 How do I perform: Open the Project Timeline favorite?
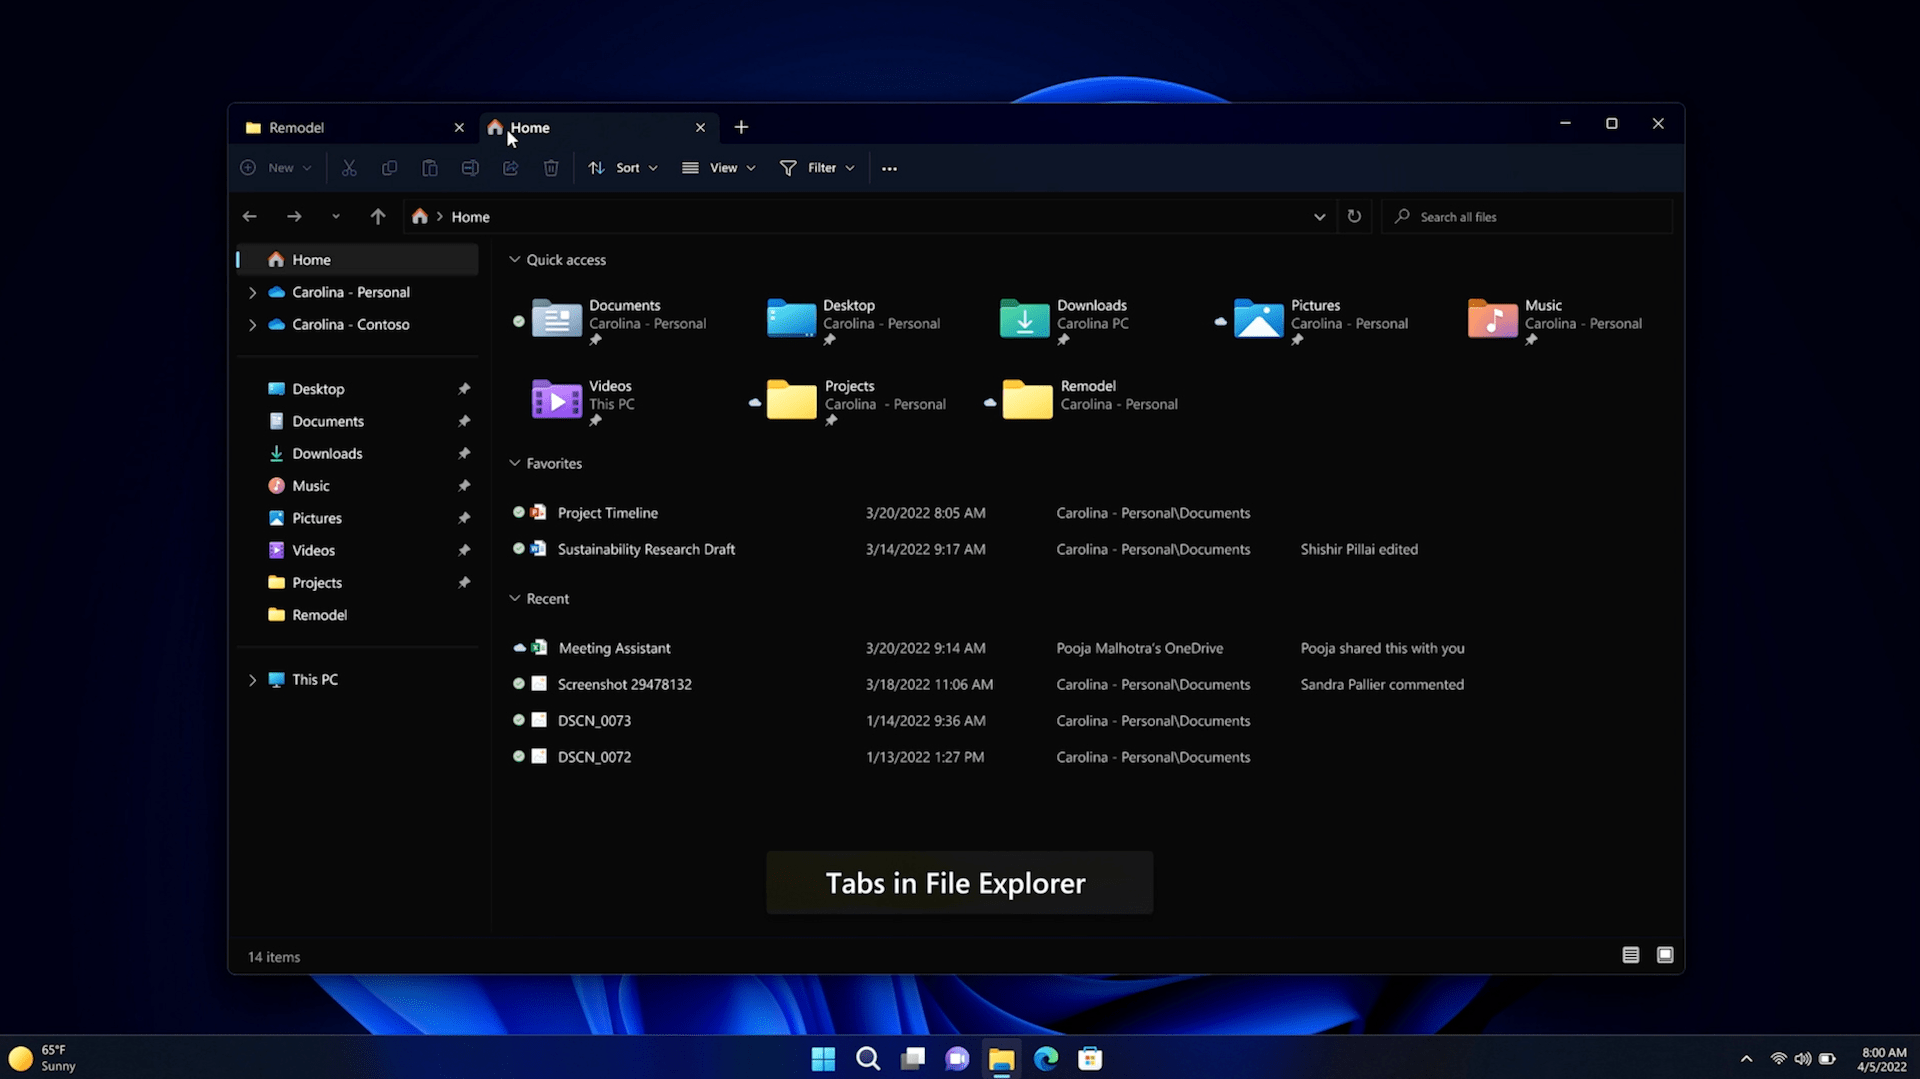608,512
